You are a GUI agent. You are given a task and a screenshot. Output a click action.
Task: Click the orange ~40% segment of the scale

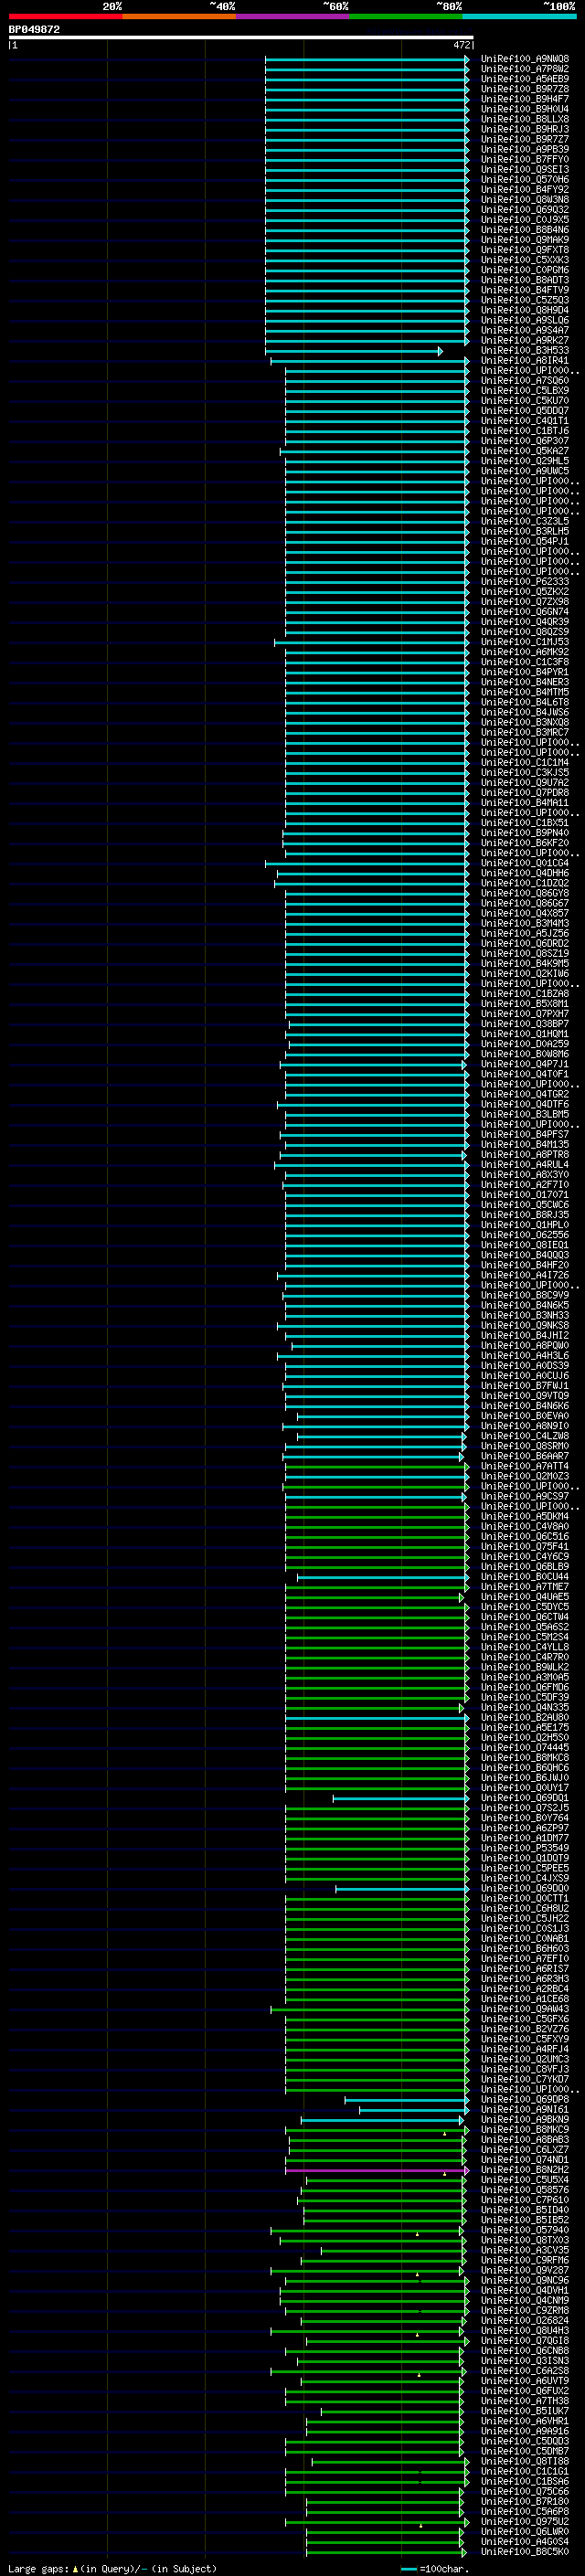(179, 16)
